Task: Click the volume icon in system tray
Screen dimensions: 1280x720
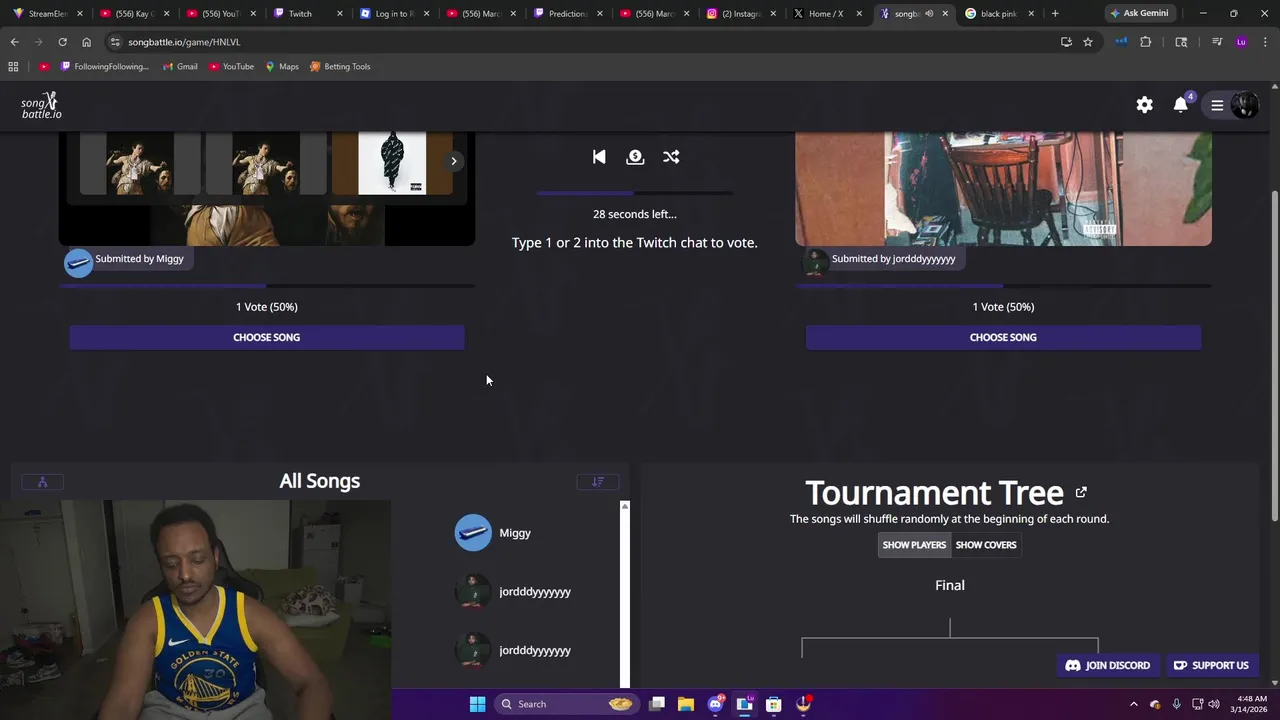Action: click(1213, 704)
